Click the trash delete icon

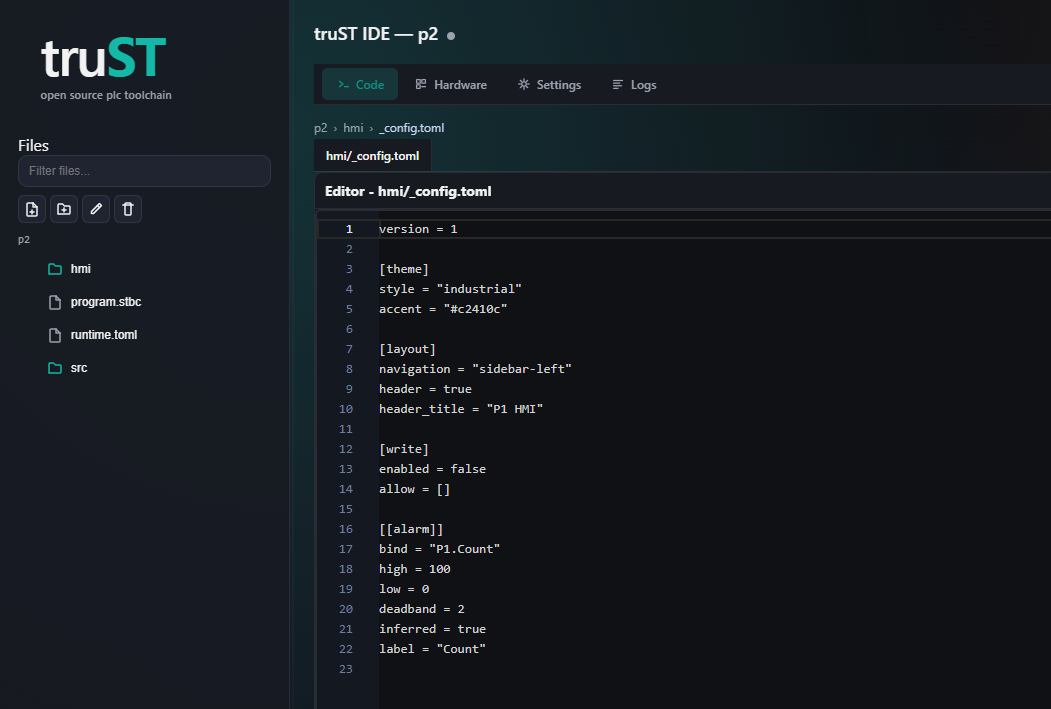click(128, 209)
